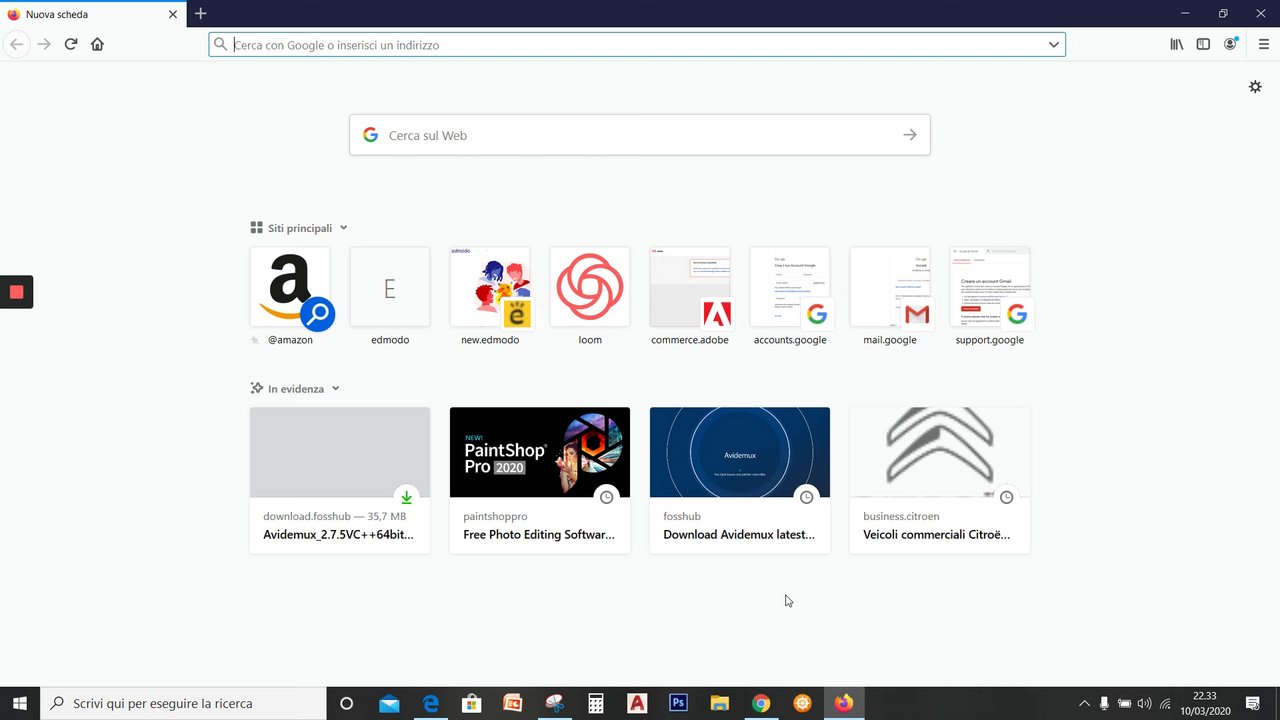Viewport: 1280px width, 720px height.
Task: Open File Explorer from taskbar
Action: pyautogui.click(x=719, y=703)
